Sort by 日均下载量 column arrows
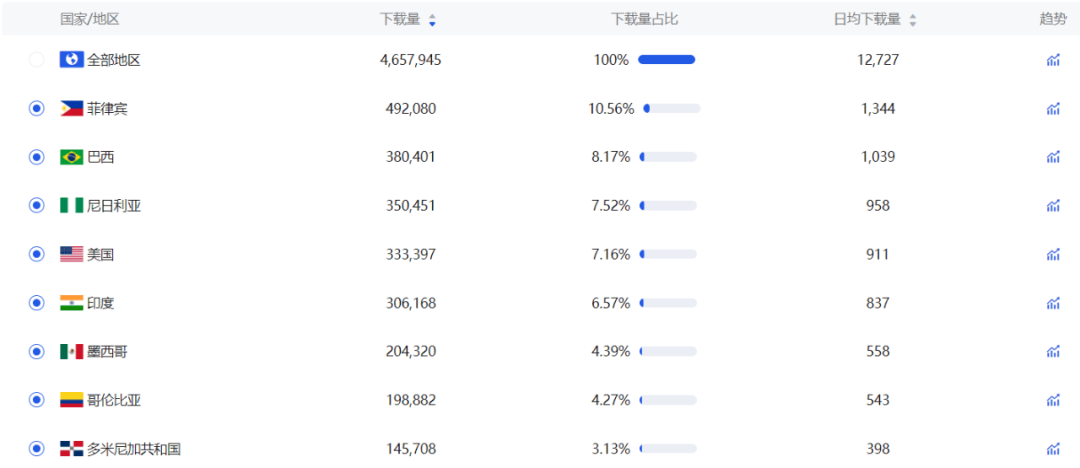Image resolution: width=1080 pixels, height=468 pixels. tap(913, 20)
